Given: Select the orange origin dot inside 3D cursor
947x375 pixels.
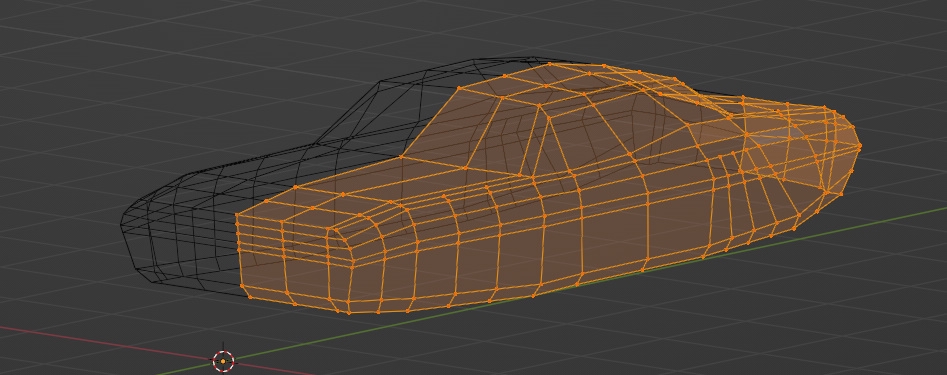Looking at the screenshot, I should point(223,361).
